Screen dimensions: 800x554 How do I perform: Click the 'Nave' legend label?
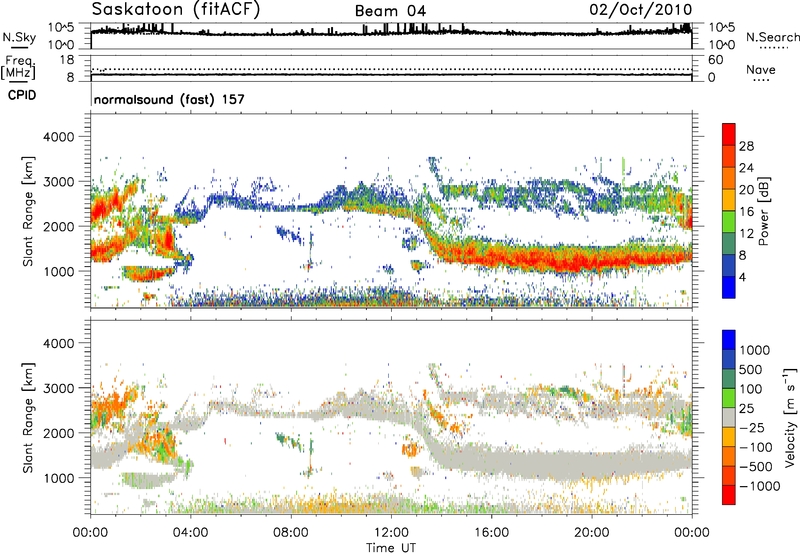click(761, 69)
